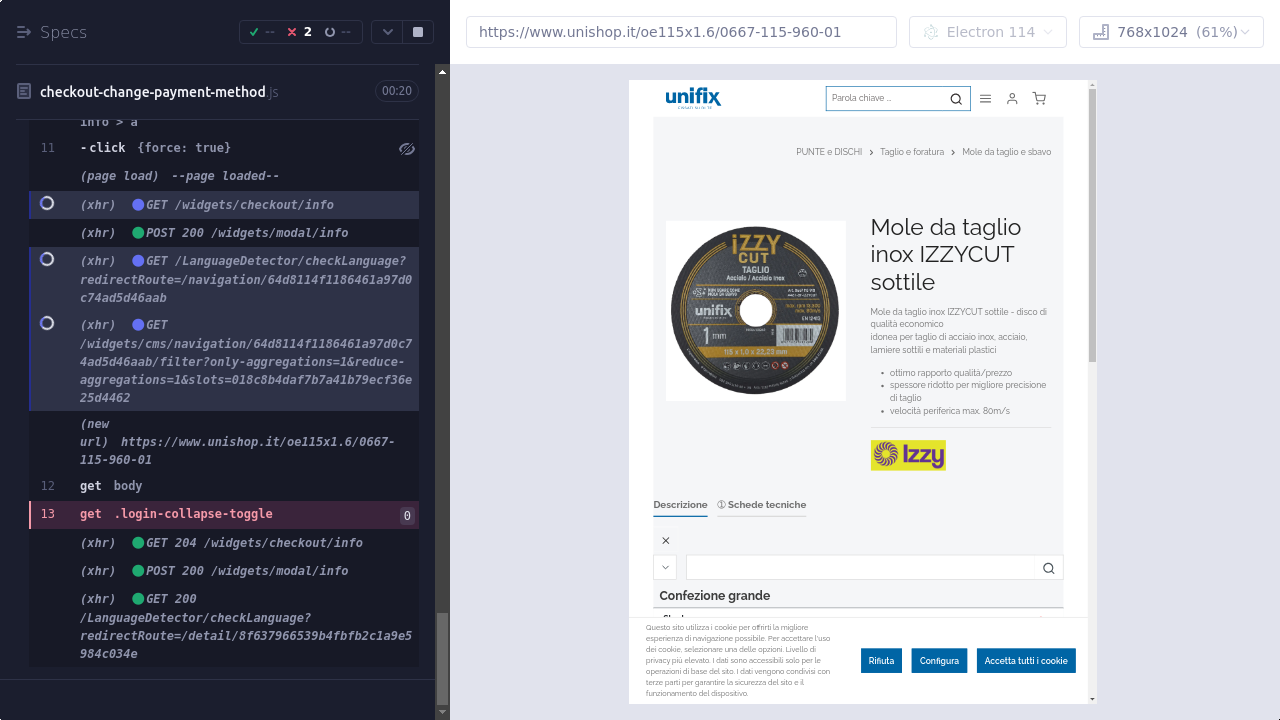The height and width of the screenshot is (720, 1280).
Task: Toggle the hidden-element eye icon on click command
Action: coord(406,149)
